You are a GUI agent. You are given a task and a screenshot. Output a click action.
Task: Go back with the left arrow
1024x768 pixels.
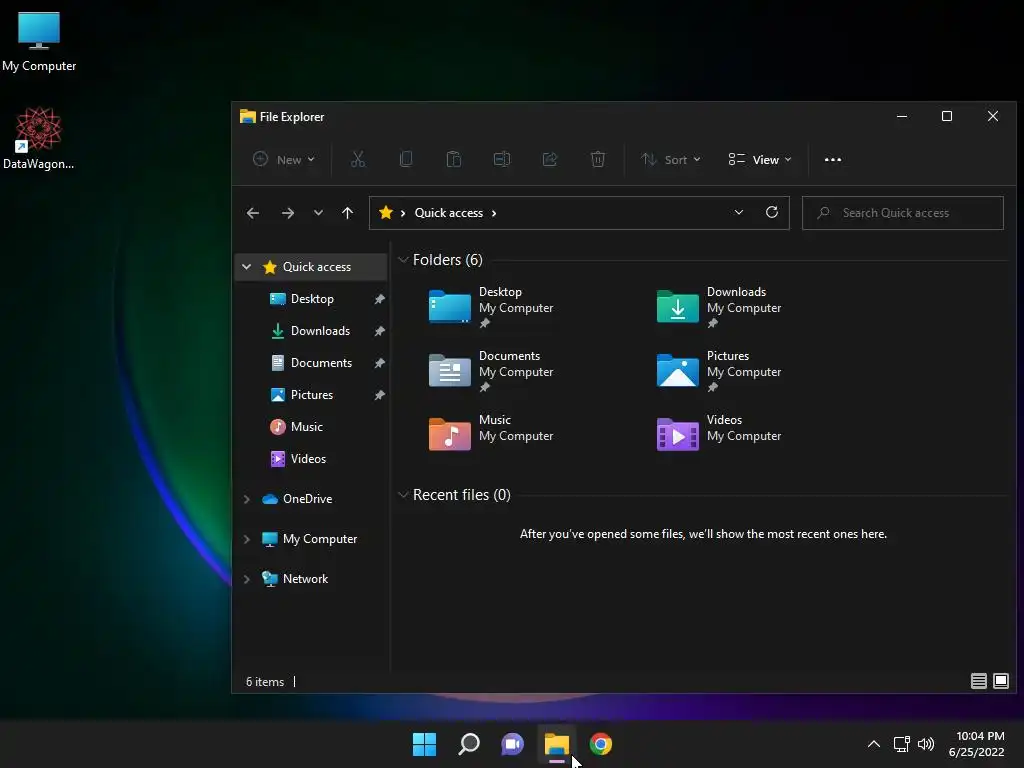pos(253,213)
